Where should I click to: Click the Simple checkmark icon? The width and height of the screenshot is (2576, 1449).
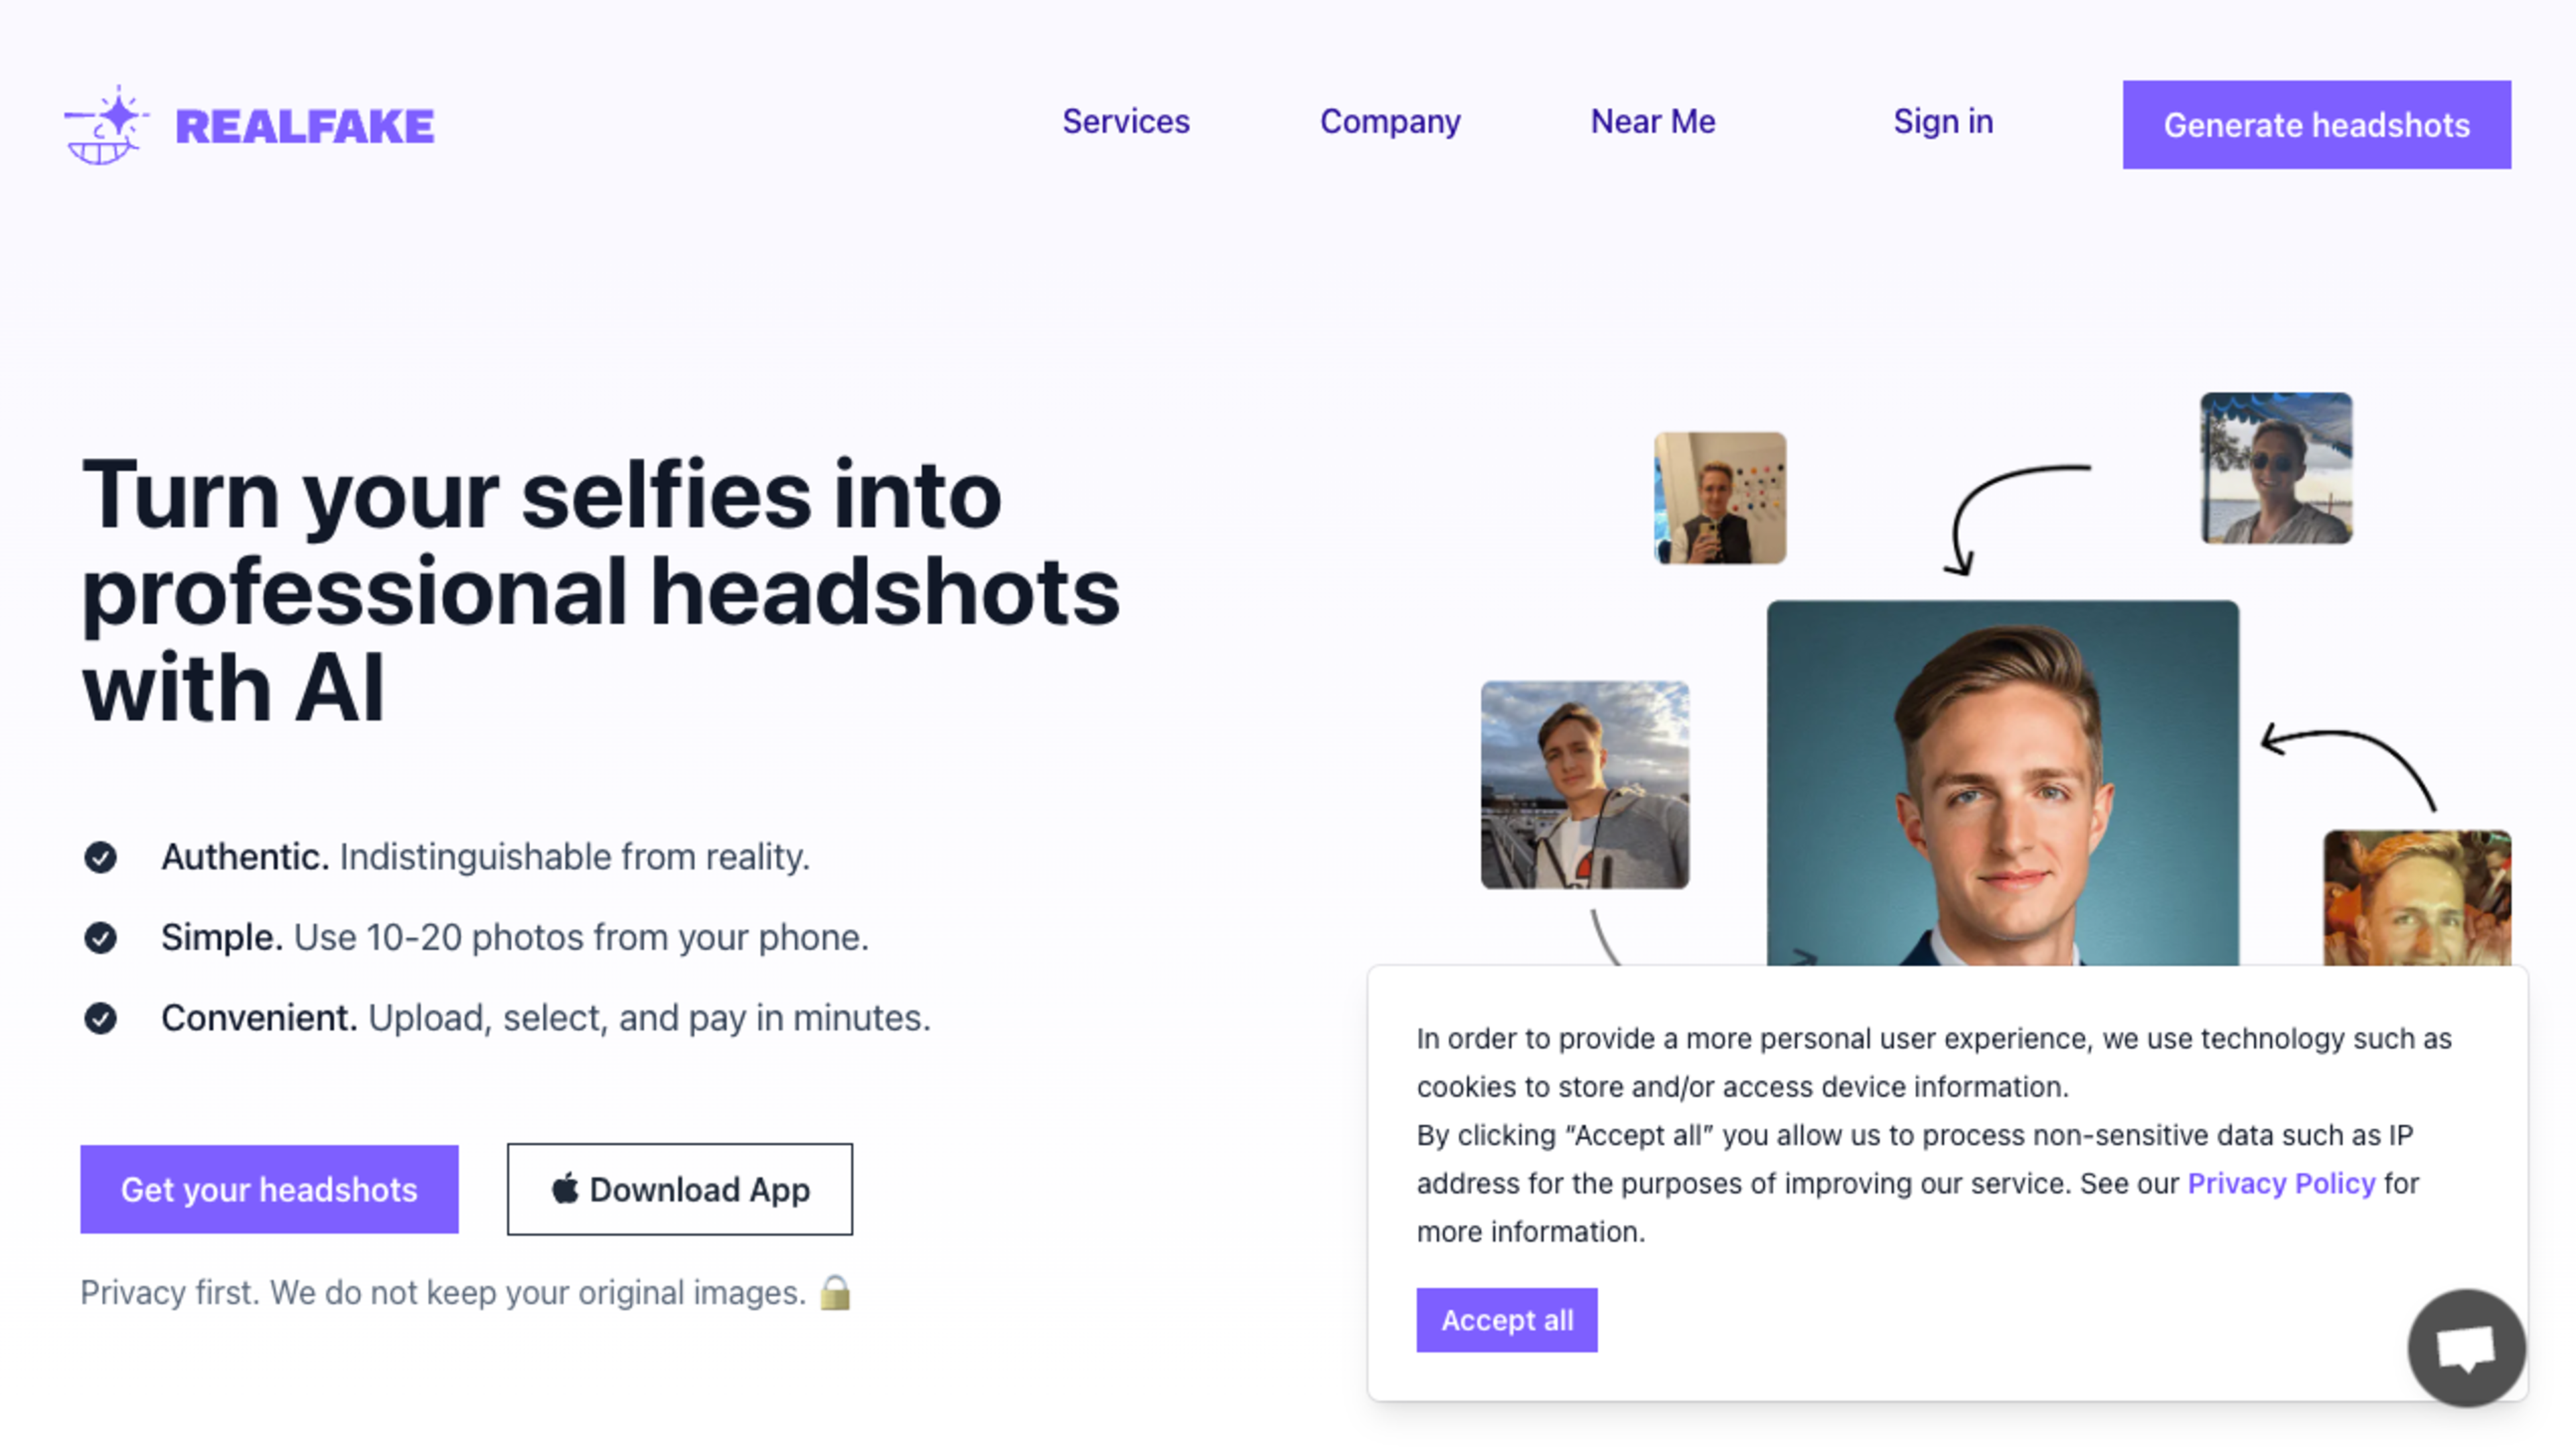point(100,937)
